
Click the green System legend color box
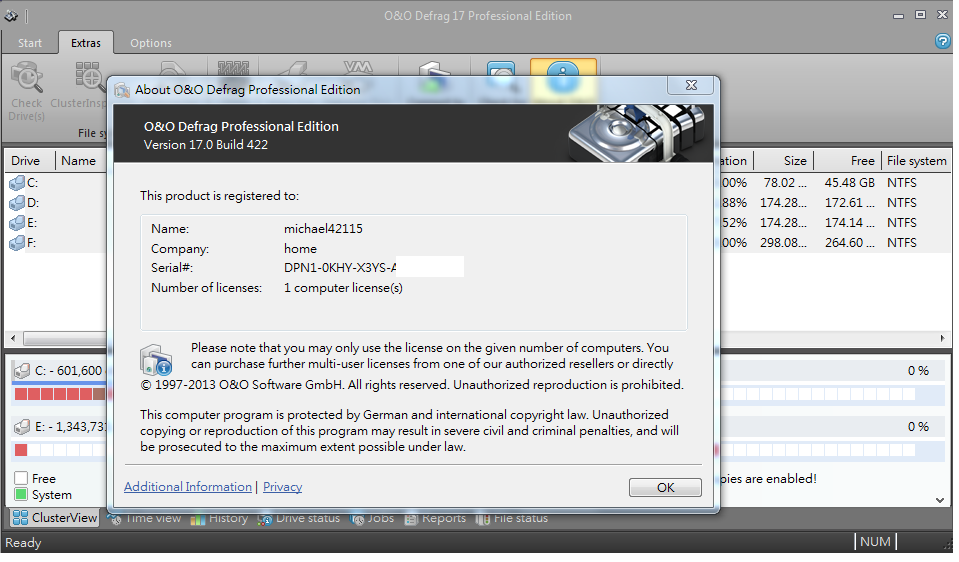(21, 494)
